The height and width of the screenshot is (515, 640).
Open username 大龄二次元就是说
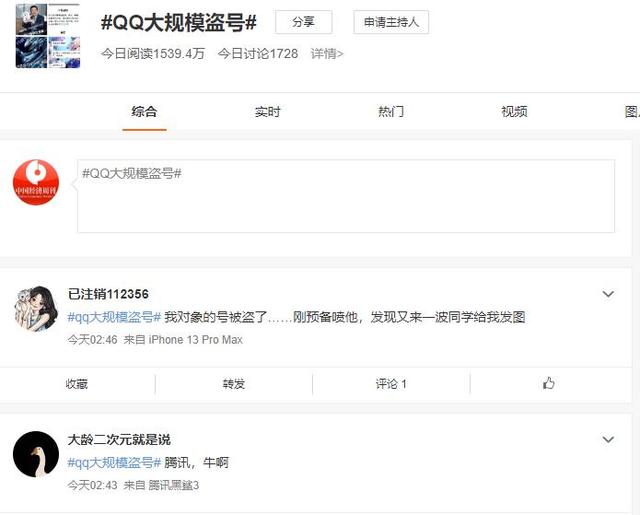click(x=119, y=440)
